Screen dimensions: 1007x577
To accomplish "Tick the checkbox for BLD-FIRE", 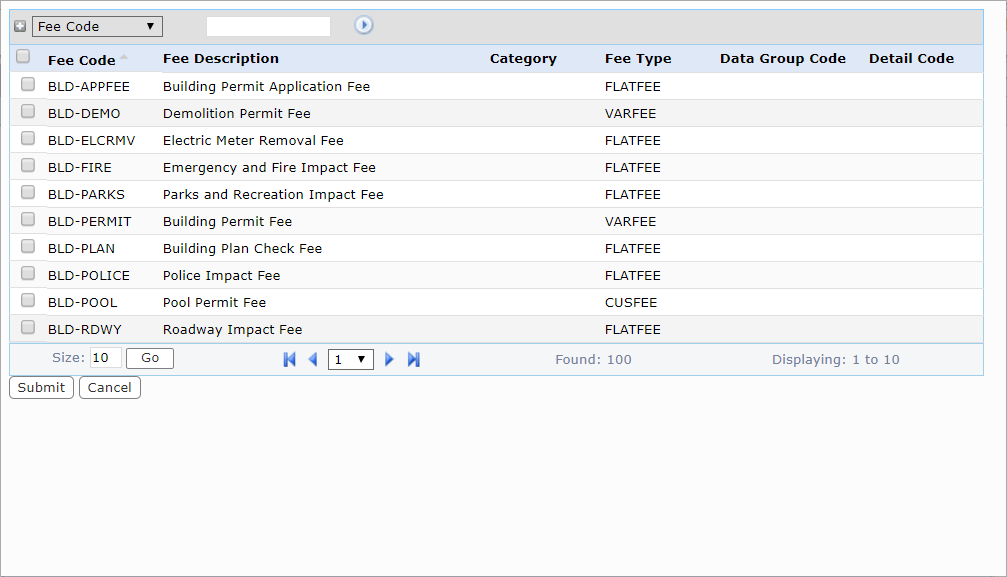I will click(28, 166).
